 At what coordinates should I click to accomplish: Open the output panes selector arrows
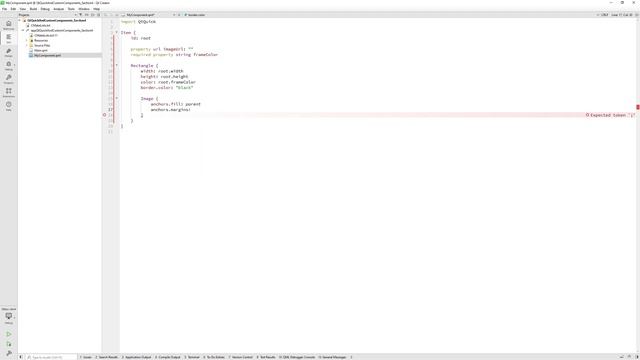tap(351, 357)
